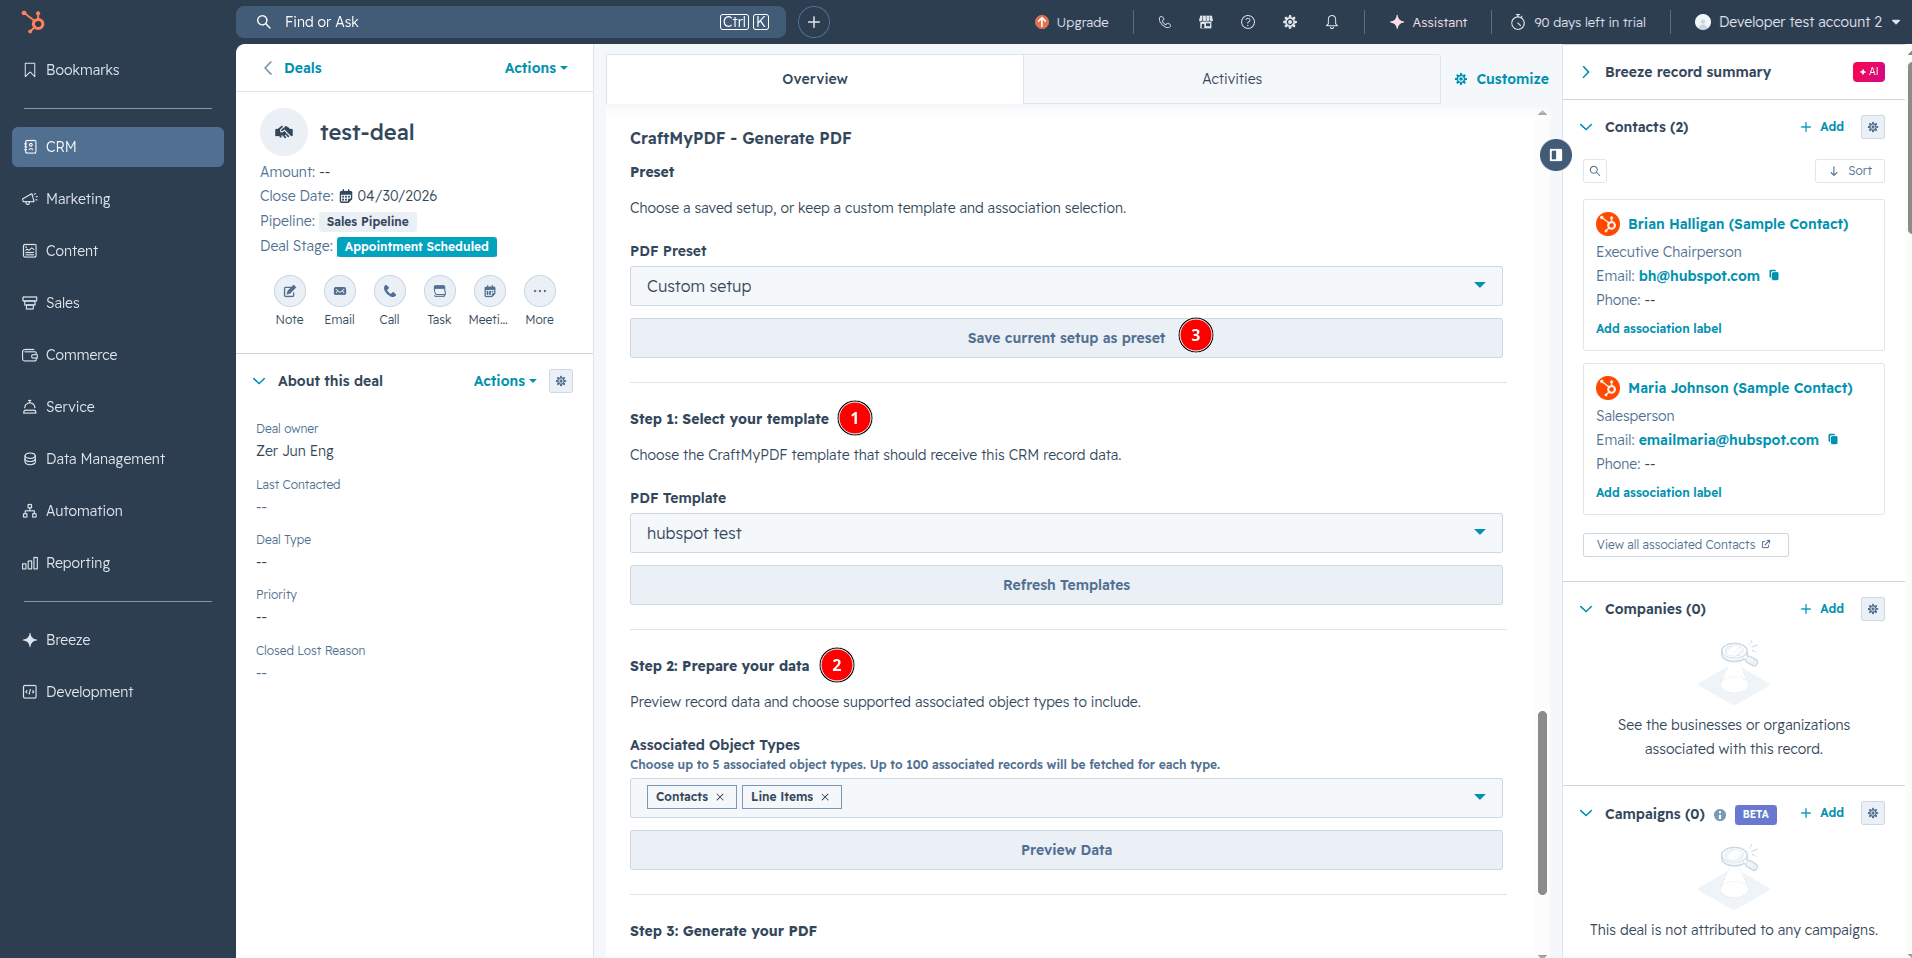Screen dimensions: 1912x958
Task: Click the Task icon
Action: click(440, 291)
